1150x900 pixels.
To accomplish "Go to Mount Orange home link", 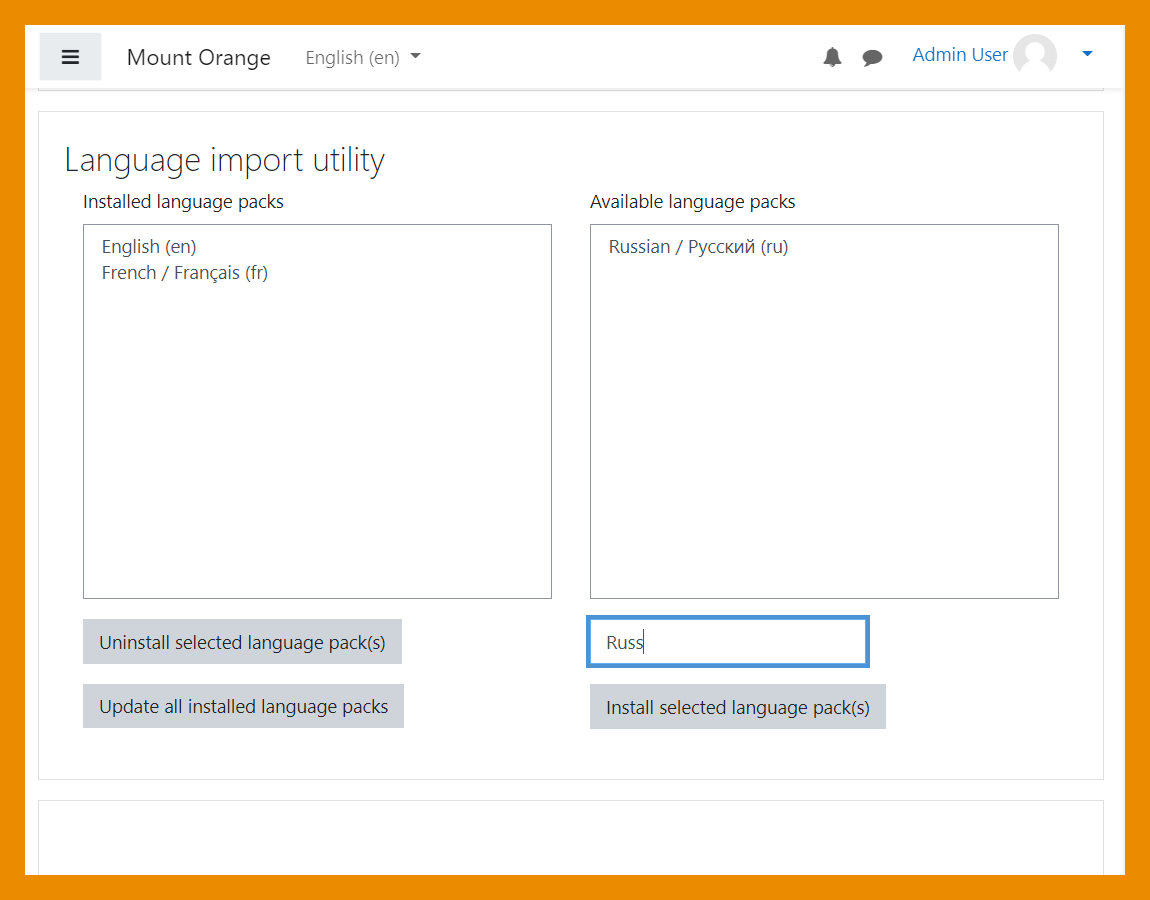I will pyautogui.click(x=198, y=57).
